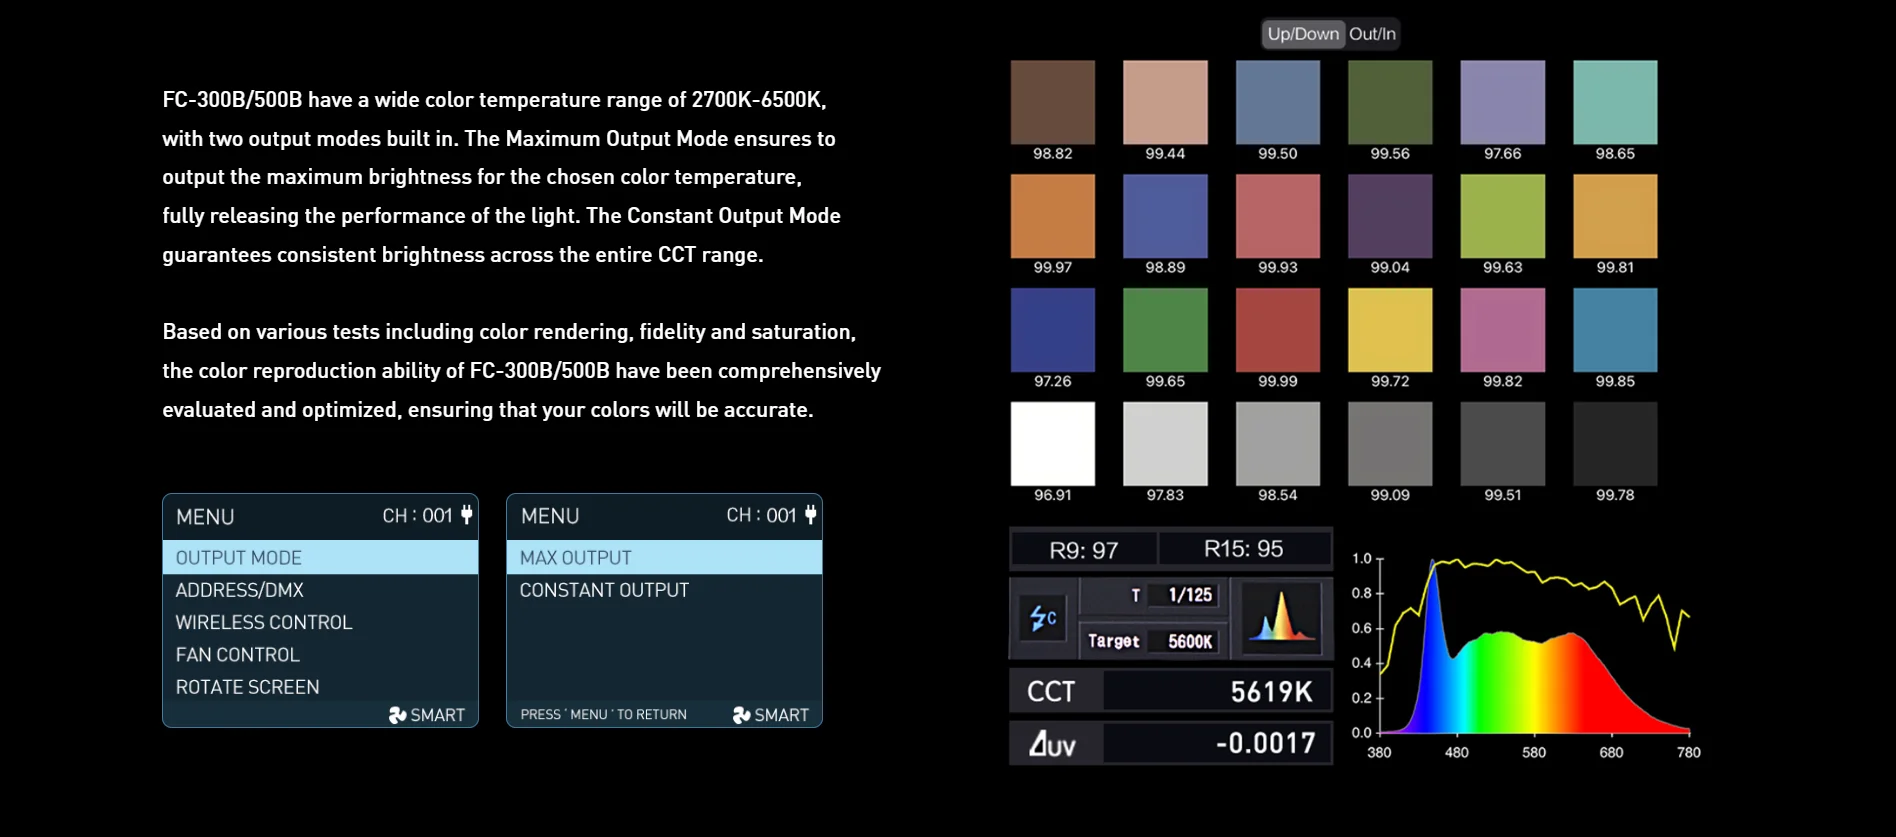Click the CCT 5619K reading
This screenshot has width=1896, height=837.
[x=1271, y=691]
